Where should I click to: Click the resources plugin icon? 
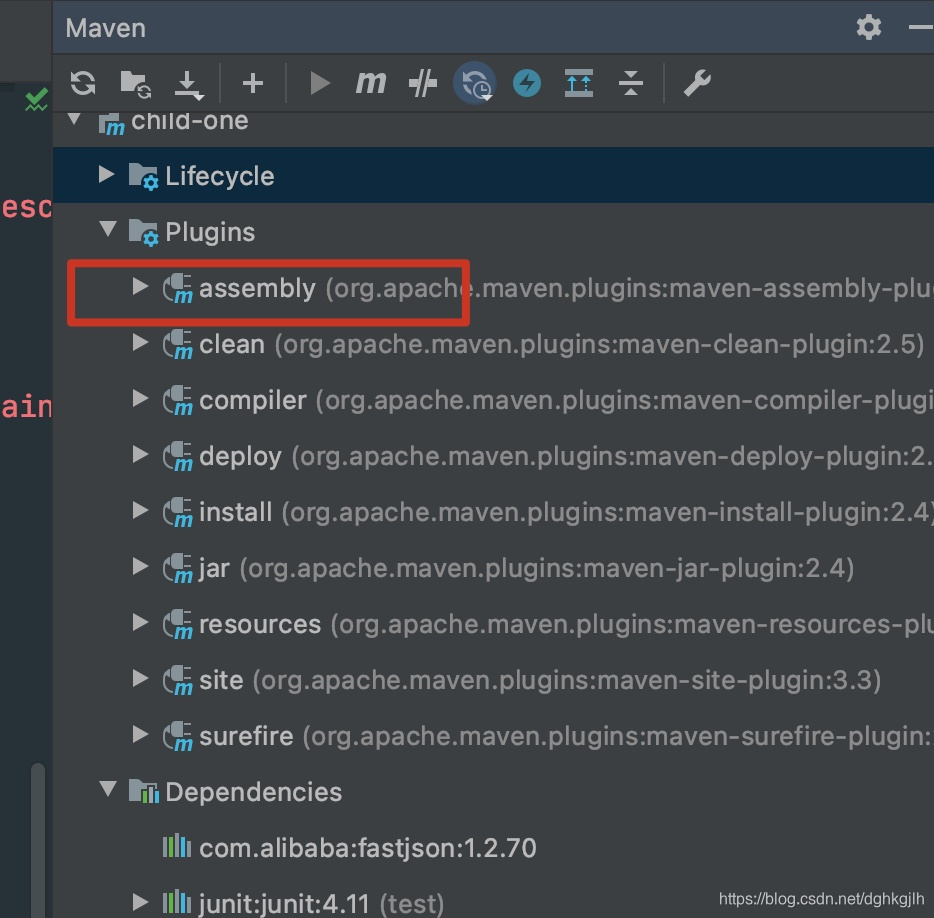[x=178, y=625]
